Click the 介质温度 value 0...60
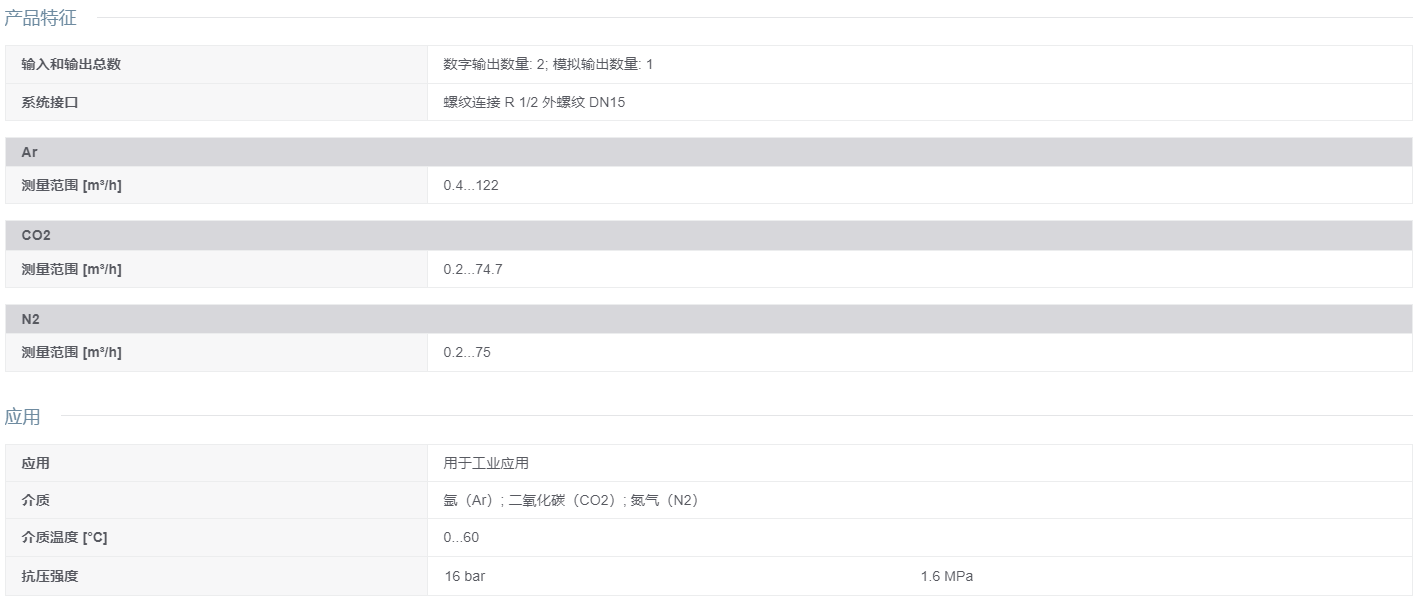1419x600 pixels. (x=461, y=538)
